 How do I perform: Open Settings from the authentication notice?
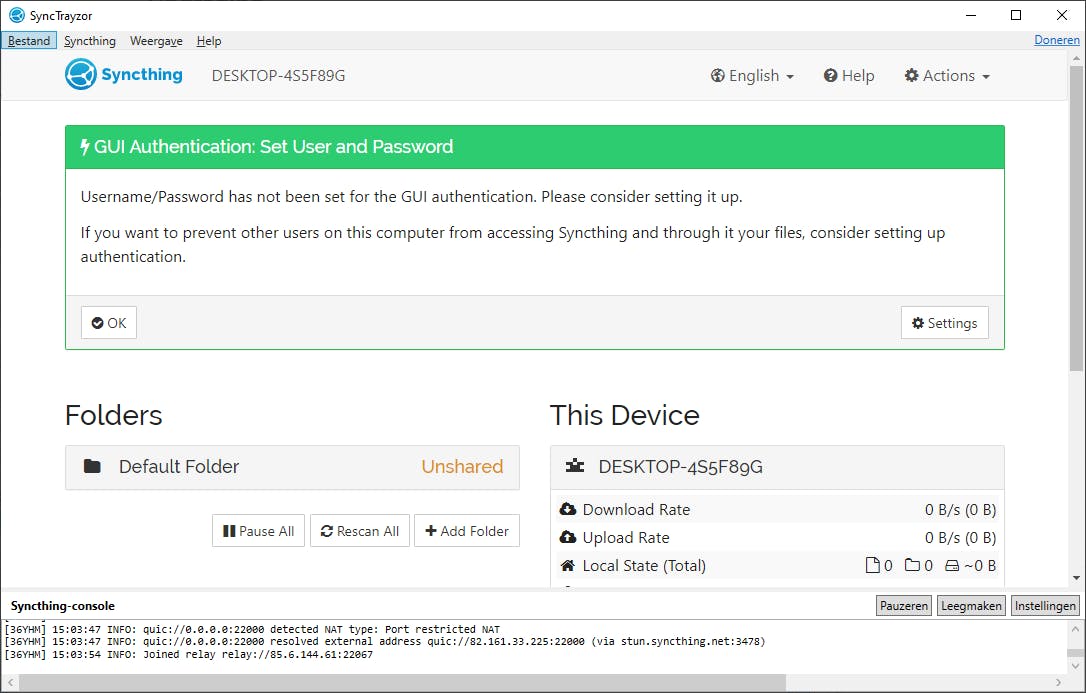(944, 323)
